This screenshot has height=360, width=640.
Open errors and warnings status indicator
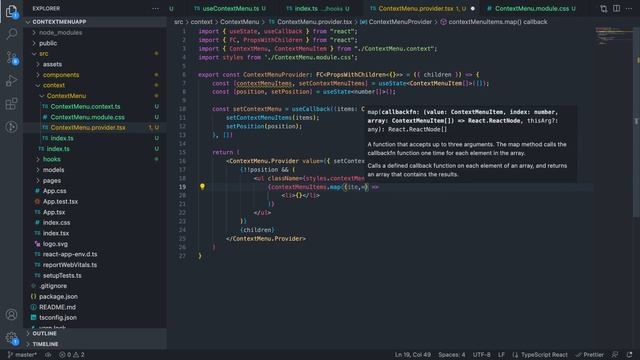(72, 355)
